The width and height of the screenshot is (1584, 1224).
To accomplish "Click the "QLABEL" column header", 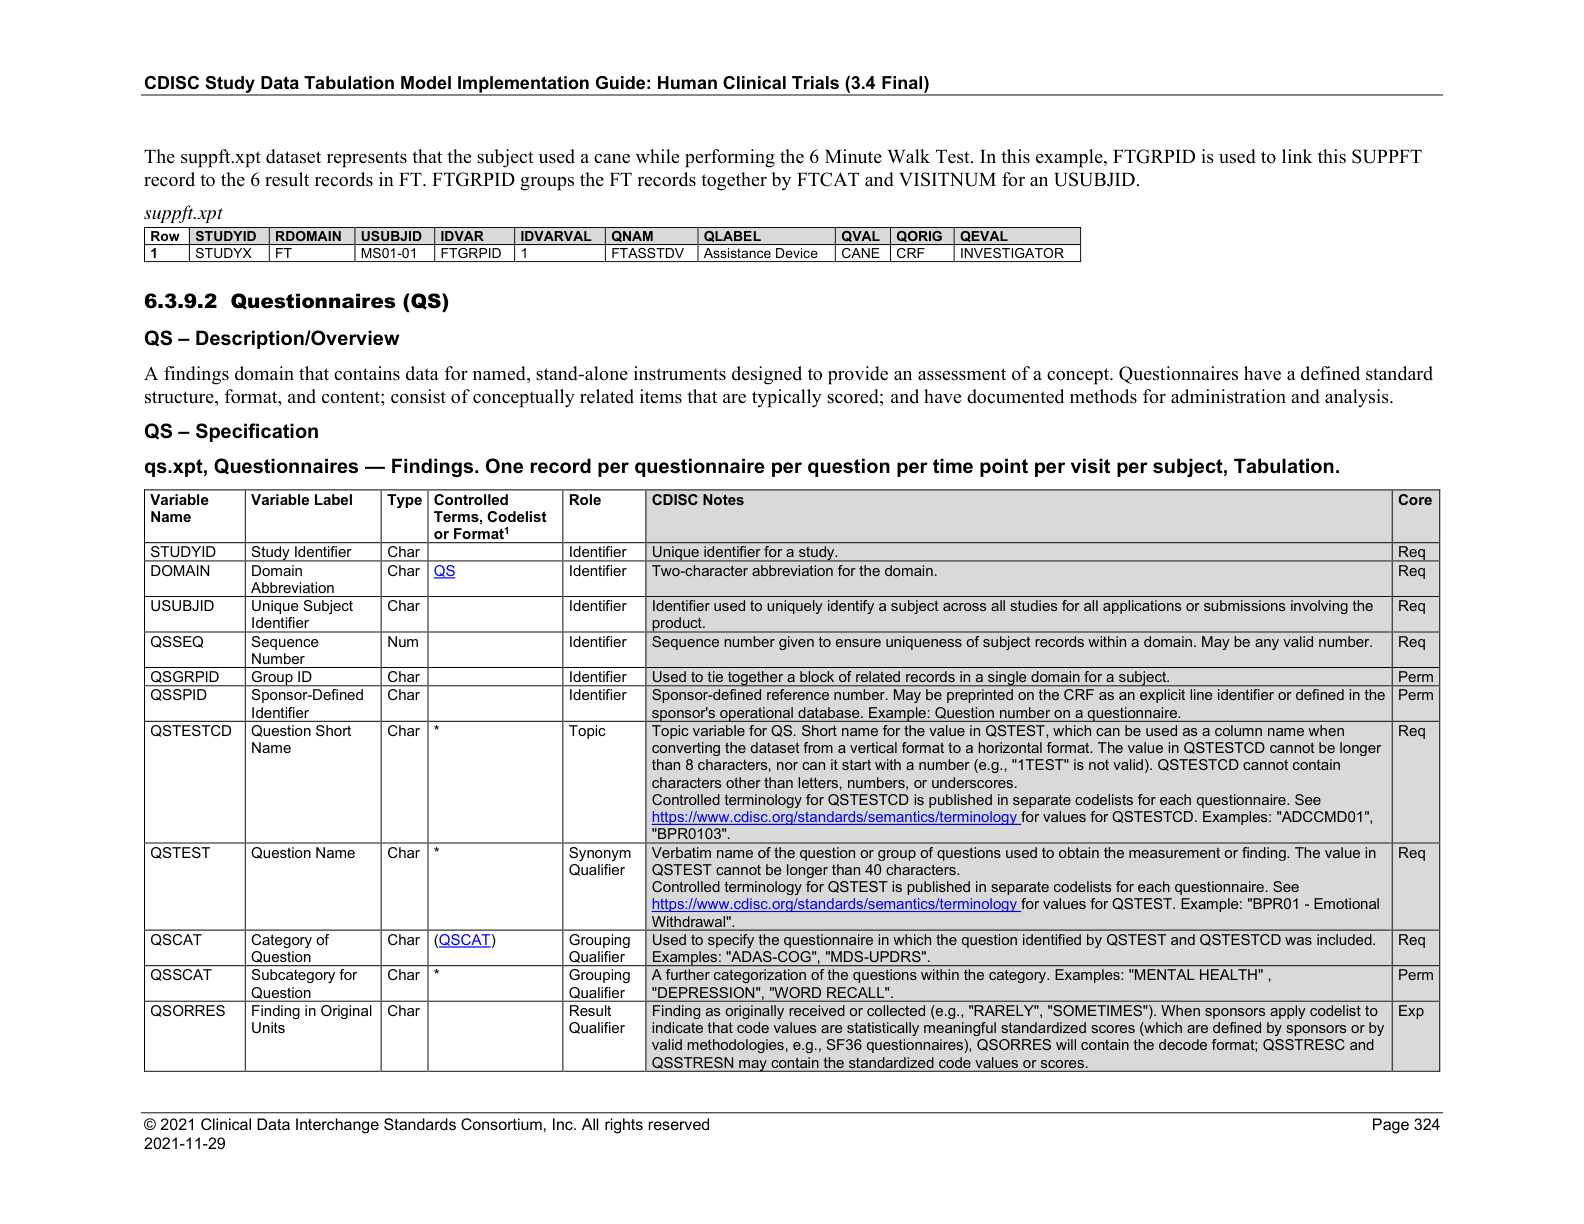I will click(766, 236).
